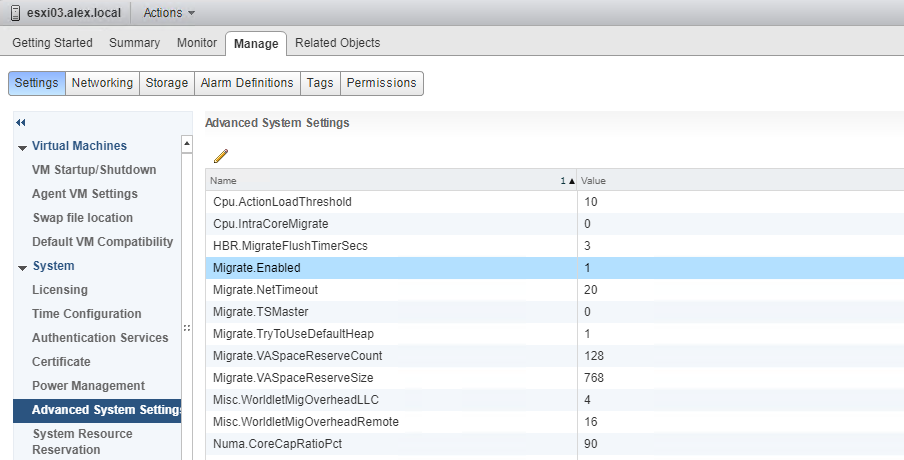Open the Alarm Definitions section
This screenshot has height=460, width=904.
[x=247, y=83]
